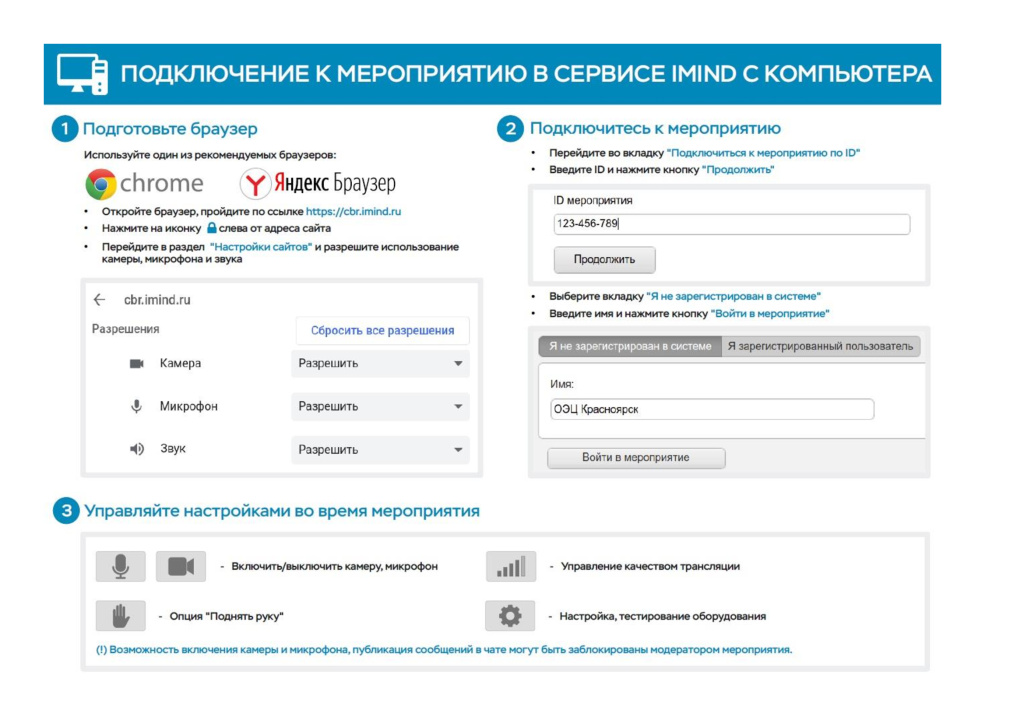This screenshot has width=1024, height=724.
Task: Click the speaker sound icon in permissions
Action: point(136,449)
